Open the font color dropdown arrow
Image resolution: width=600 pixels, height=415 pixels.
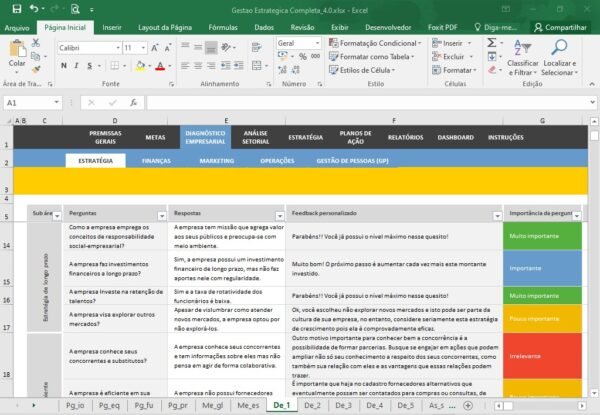pyautogui.click(x=170, y=66)
